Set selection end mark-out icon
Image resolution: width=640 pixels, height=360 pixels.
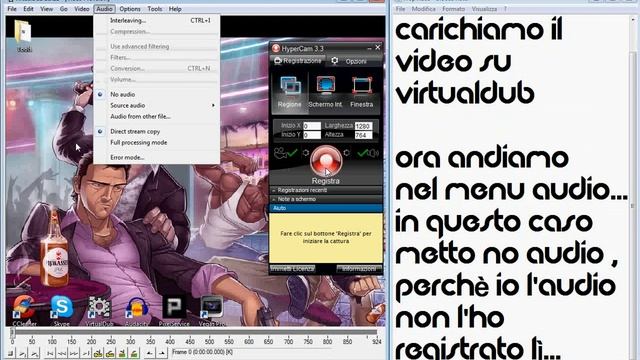tap(162, 353)
